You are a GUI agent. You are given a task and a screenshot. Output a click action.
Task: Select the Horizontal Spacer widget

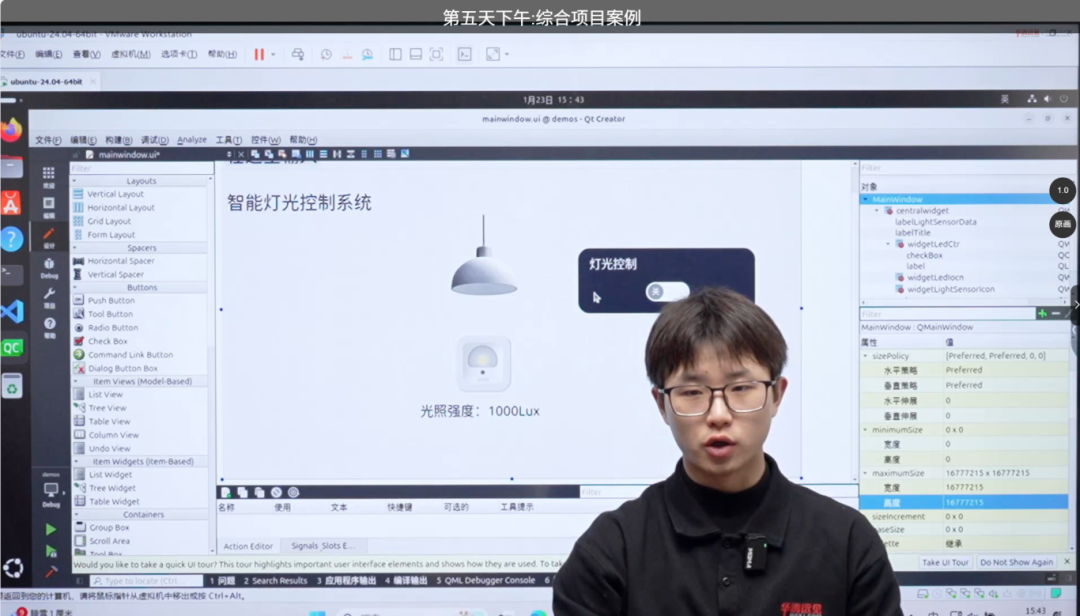coord(120,261)
